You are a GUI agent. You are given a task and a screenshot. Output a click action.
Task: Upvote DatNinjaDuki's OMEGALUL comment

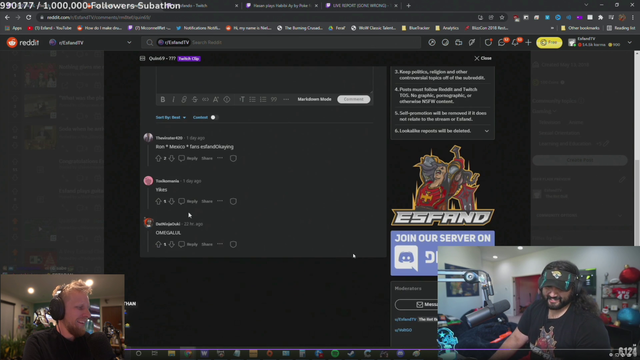pyautogui.click(x=158, y=244)
